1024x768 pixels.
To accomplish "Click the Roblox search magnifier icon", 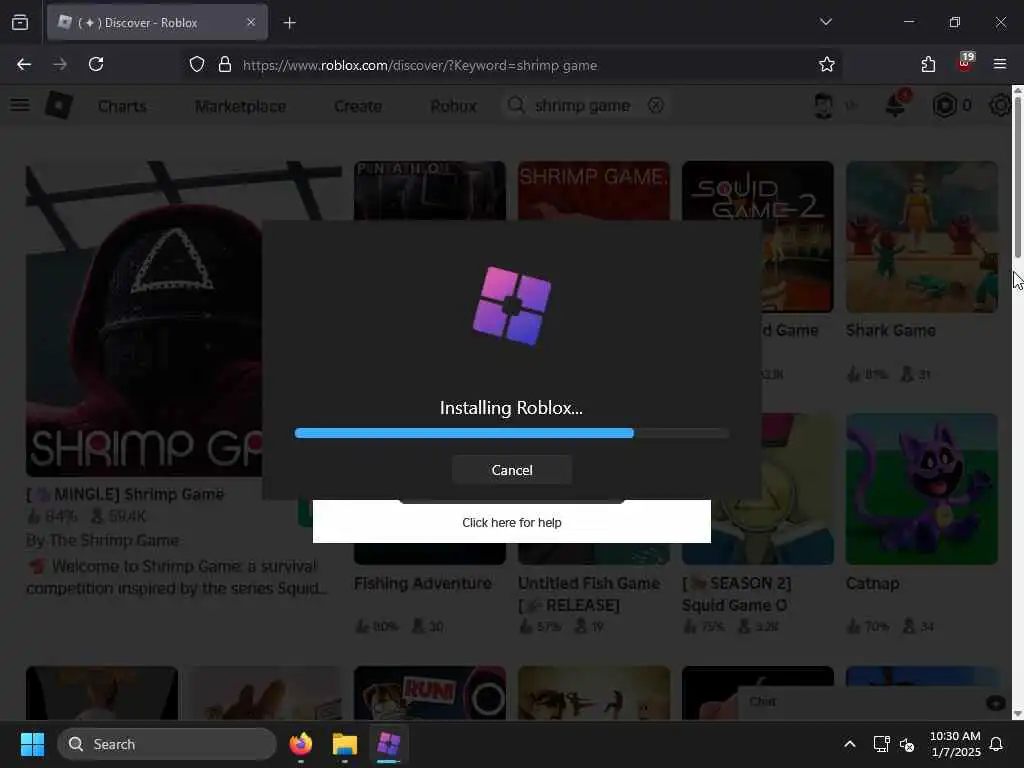I will 516,105.
